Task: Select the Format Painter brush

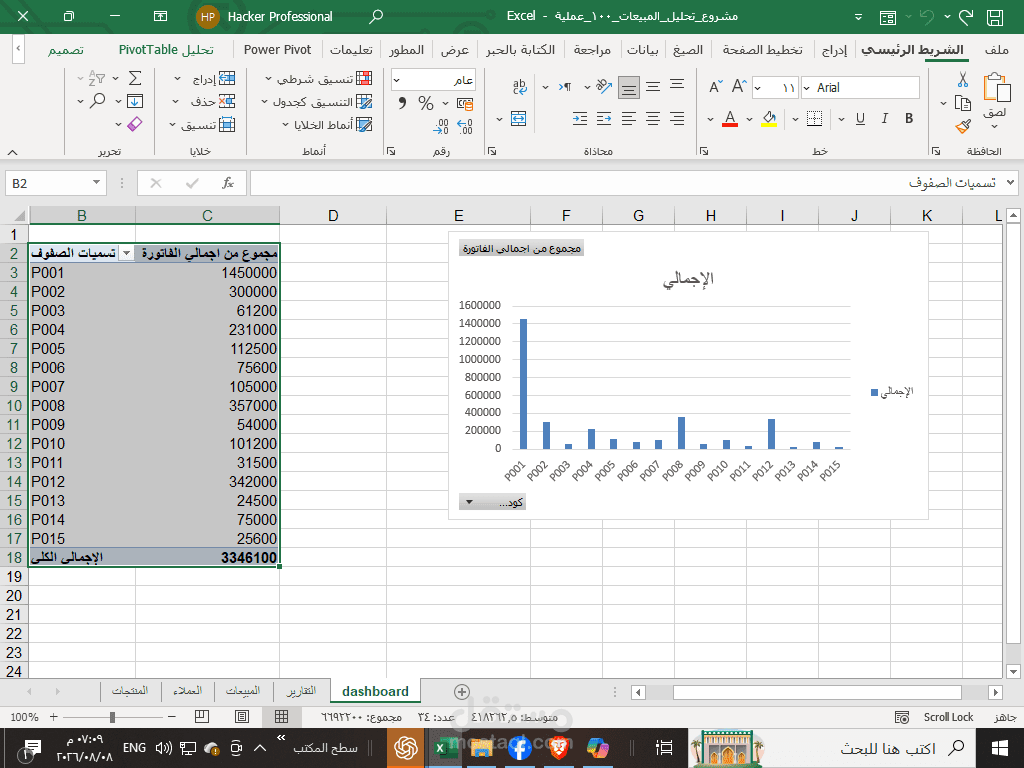Action: click(963, 126)
